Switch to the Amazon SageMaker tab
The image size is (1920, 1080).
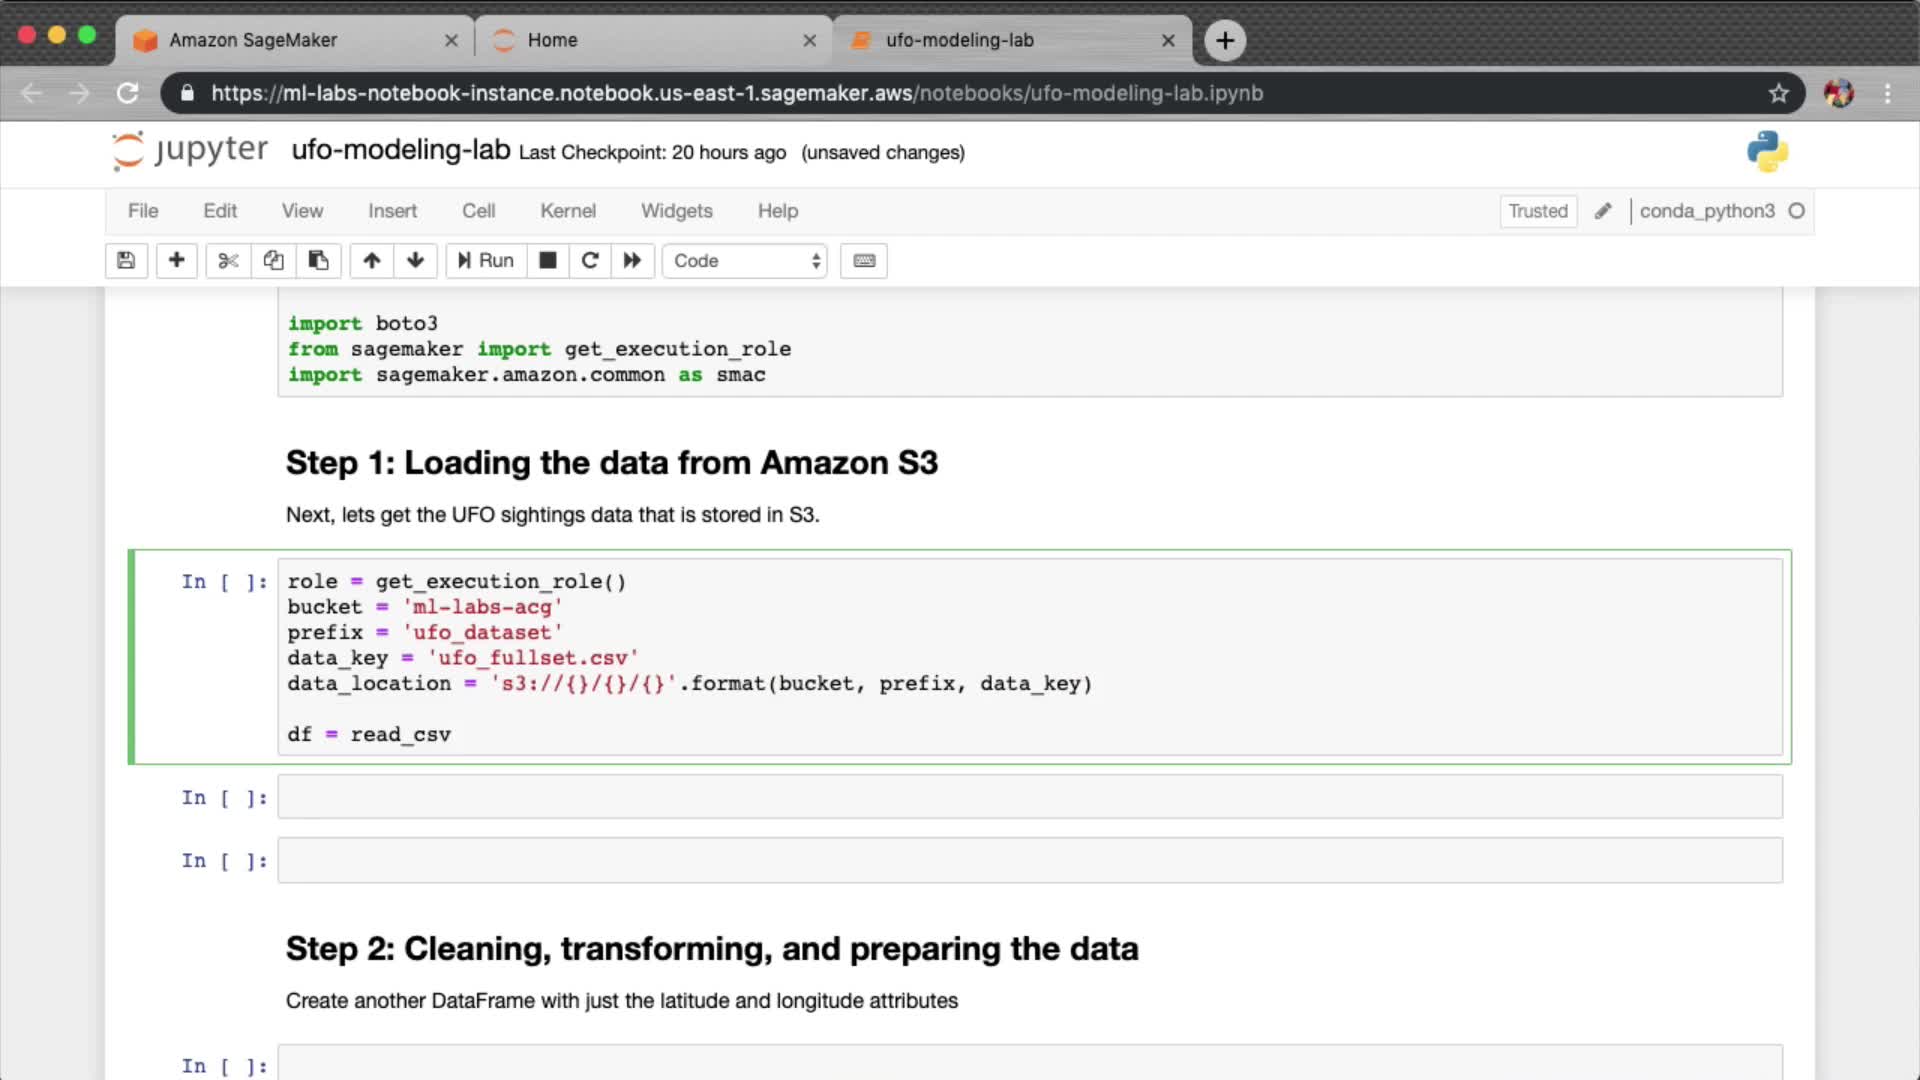click(x=253, y=40)
